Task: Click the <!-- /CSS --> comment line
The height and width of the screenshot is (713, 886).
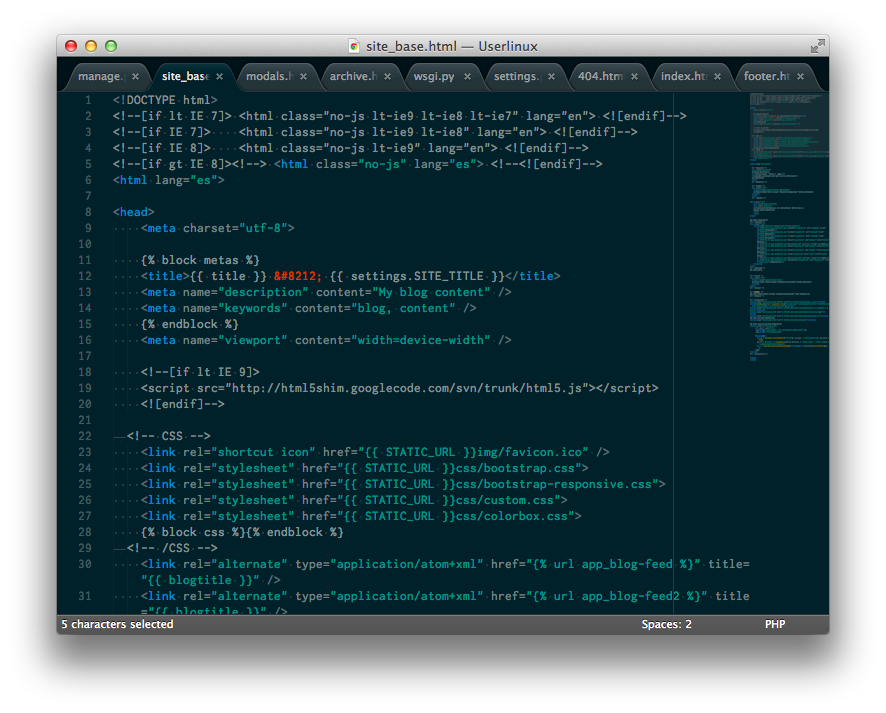Action: tap(172, 548)
